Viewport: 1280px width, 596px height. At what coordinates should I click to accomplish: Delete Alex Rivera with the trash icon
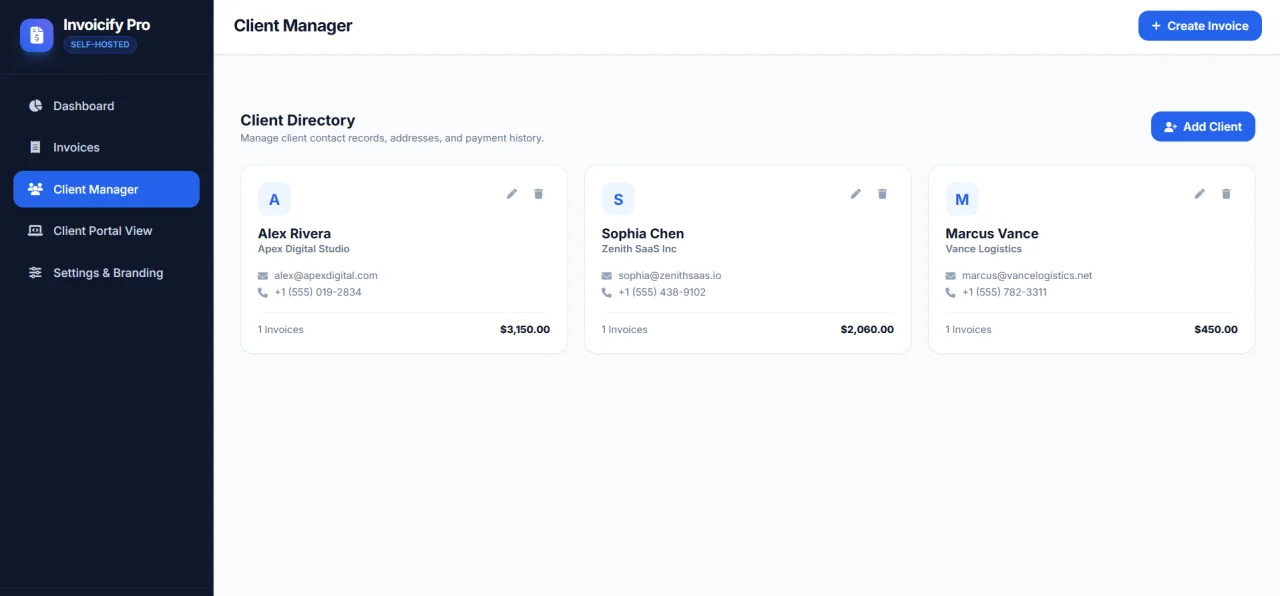pyautogui.click(x=538, y=194)
